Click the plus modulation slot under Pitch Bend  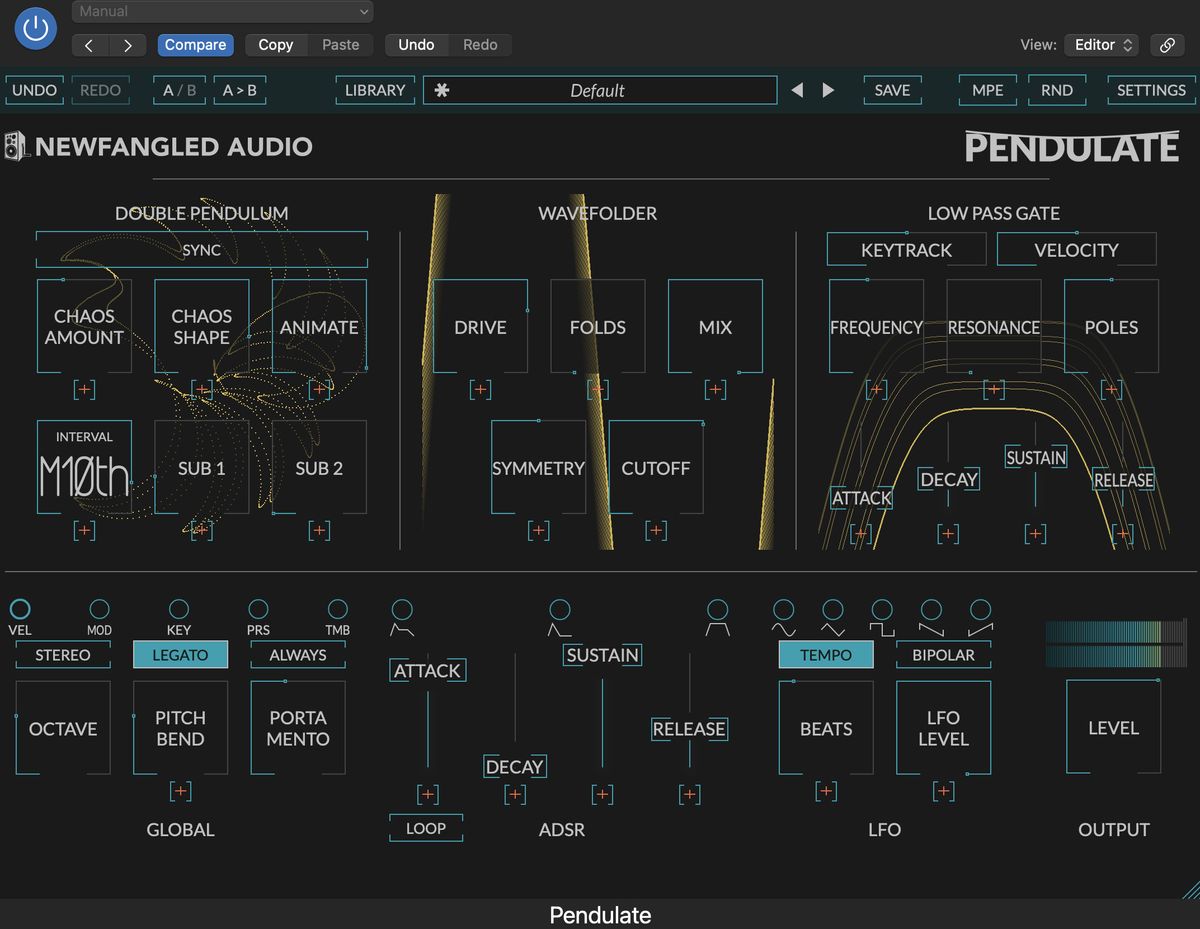tap(180, 791)
